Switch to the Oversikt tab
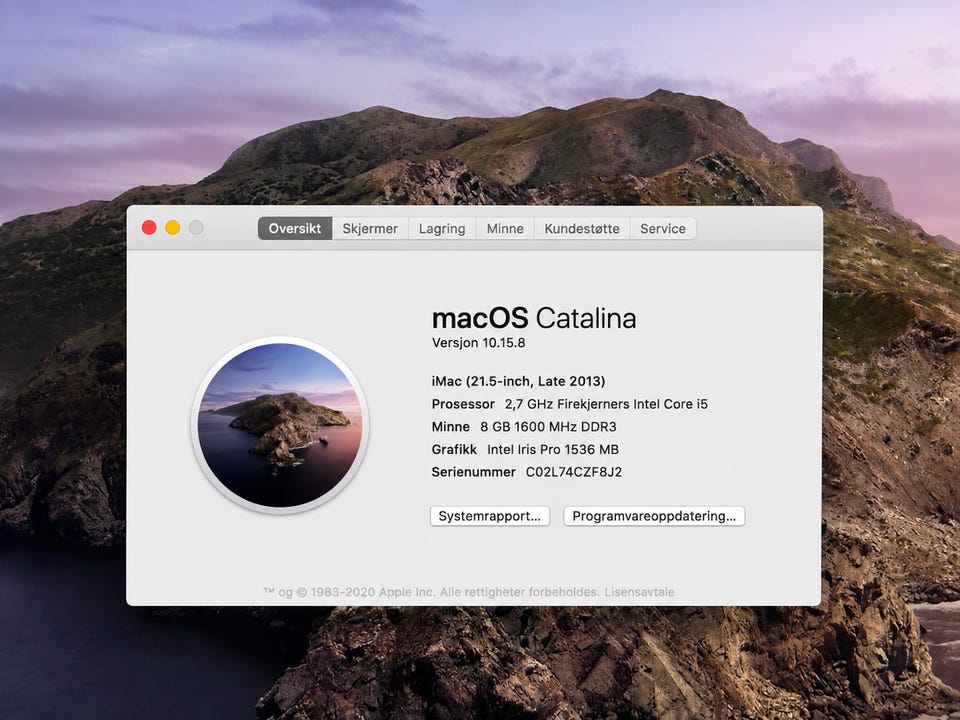The image size is (960, 720). [x=295, y=228]
